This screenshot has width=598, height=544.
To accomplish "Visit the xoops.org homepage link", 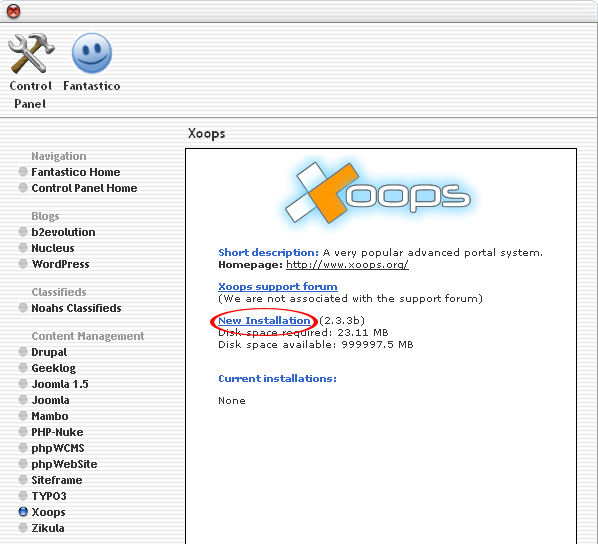I will [347, 264].
